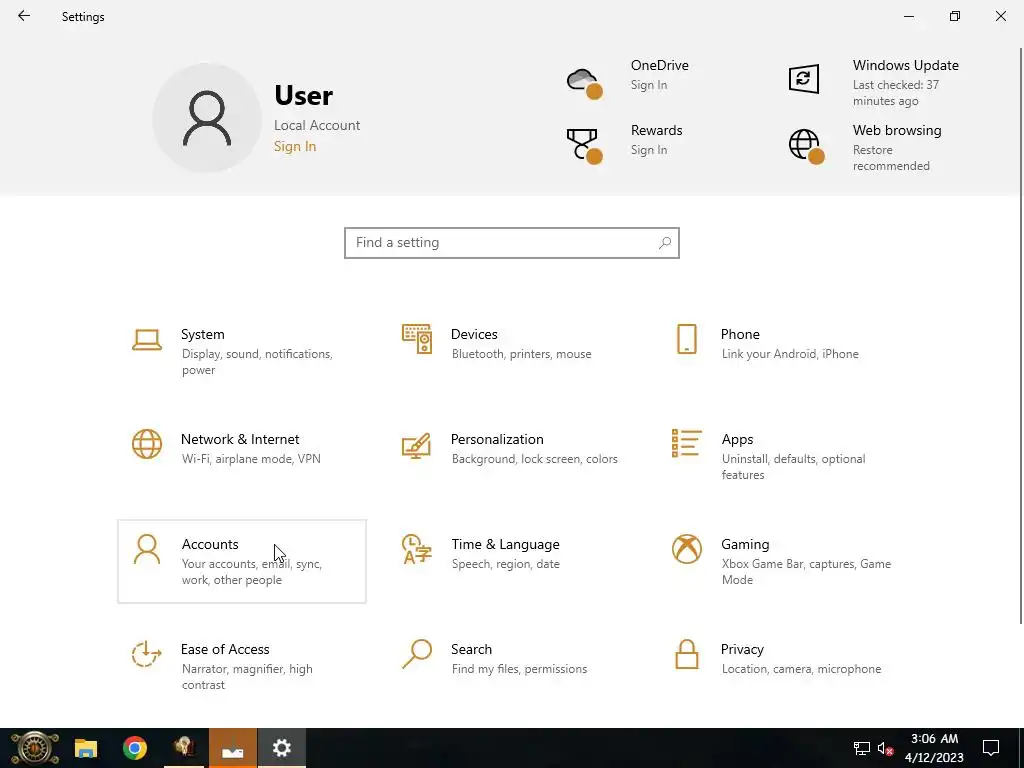Select the Personalization title
Screen dimensions: 1024x768
click(497, 440)
